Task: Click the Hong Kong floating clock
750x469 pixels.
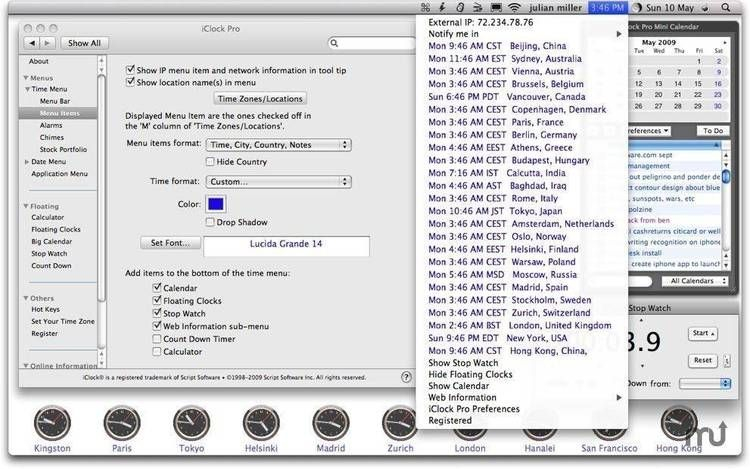Action: (679, 423)
